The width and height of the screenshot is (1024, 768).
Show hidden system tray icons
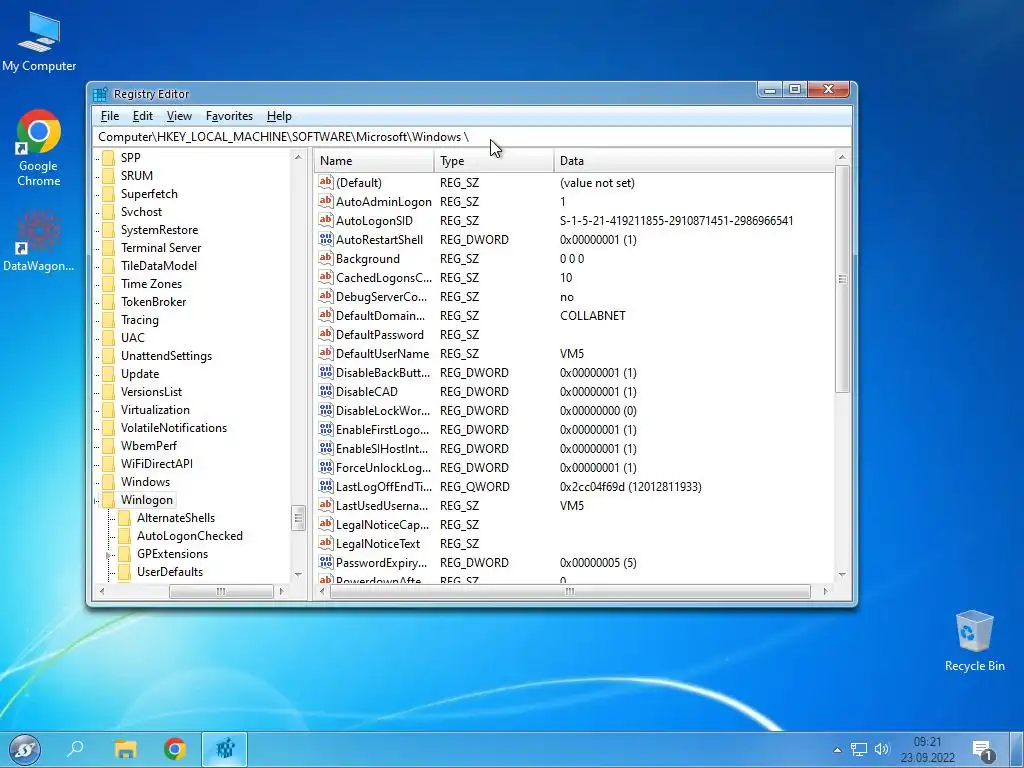click(837, 750)
